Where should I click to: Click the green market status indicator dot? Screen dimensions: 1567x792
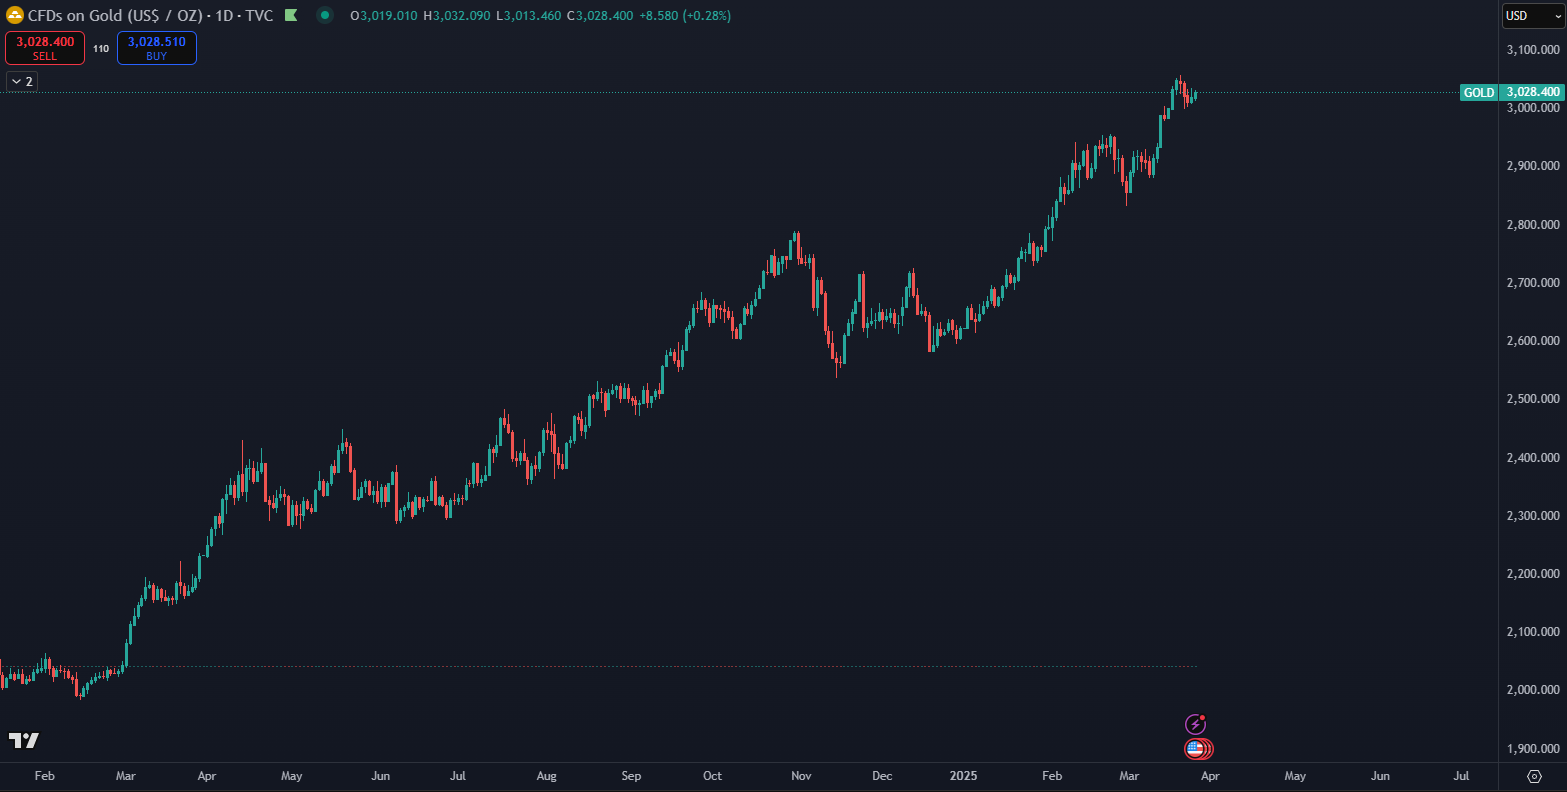point(324,16)
